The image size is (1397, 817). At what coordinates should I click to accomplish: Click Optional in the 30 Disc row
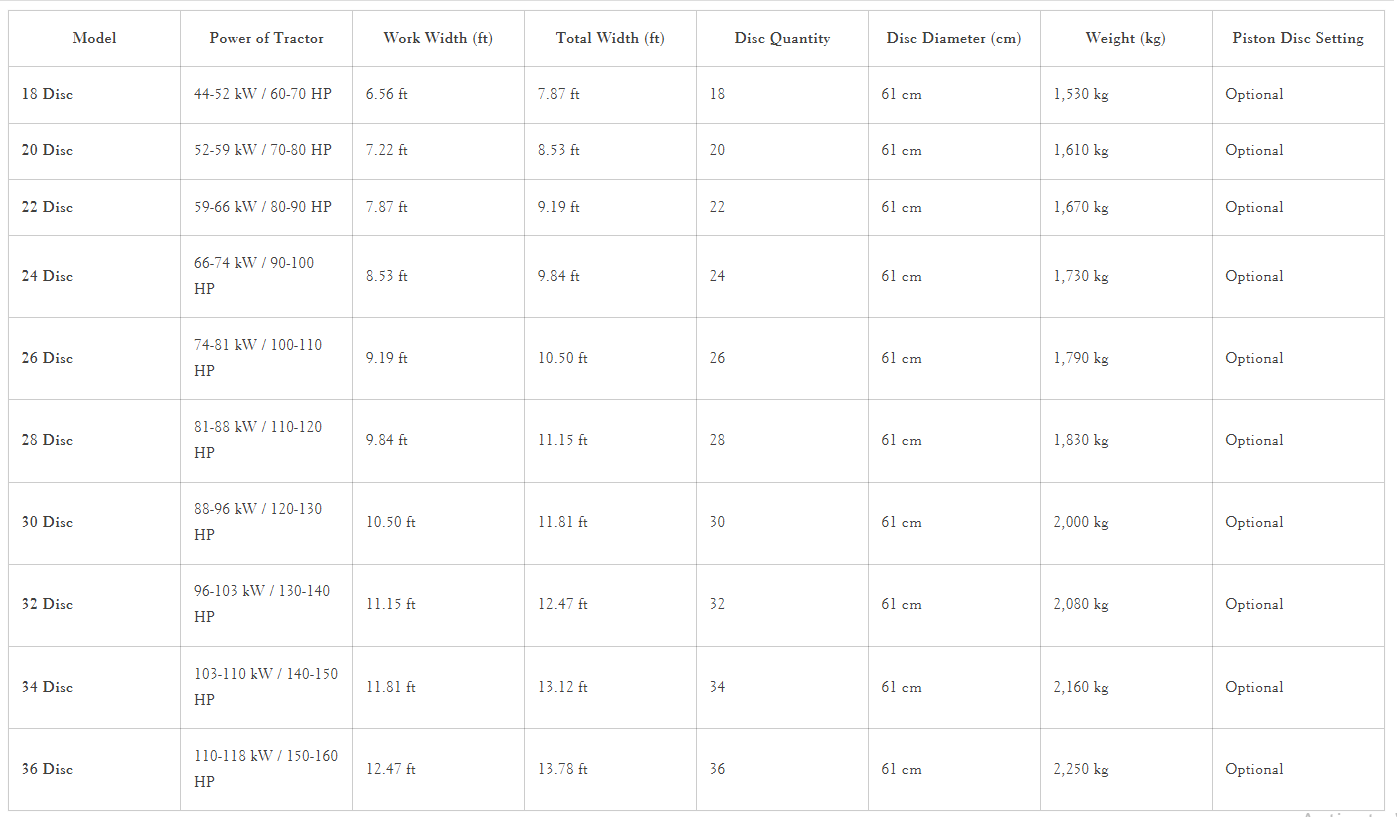pos(1254,522)
